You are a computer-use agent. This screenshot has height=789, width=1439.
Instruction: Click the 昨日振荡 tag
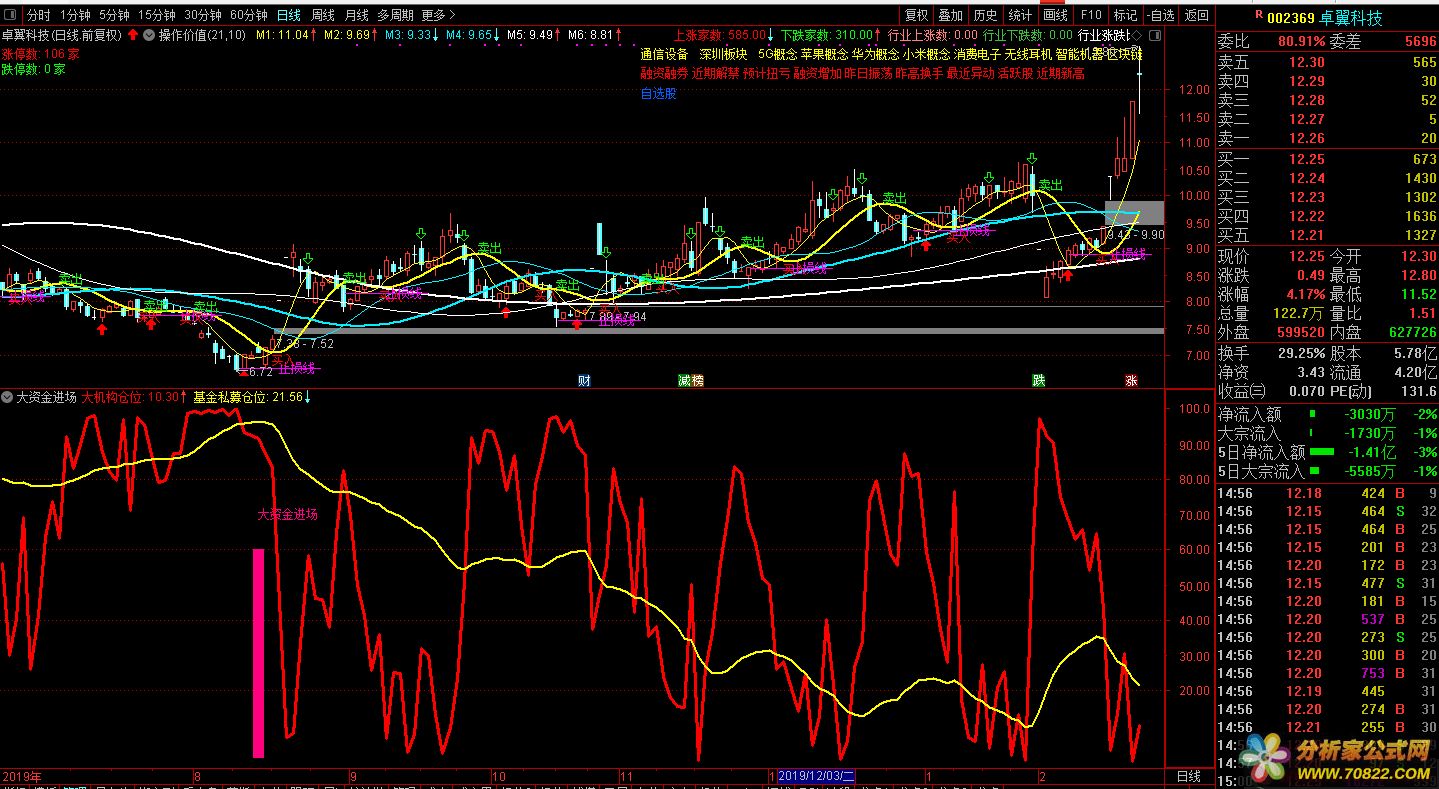pos(868,74)
